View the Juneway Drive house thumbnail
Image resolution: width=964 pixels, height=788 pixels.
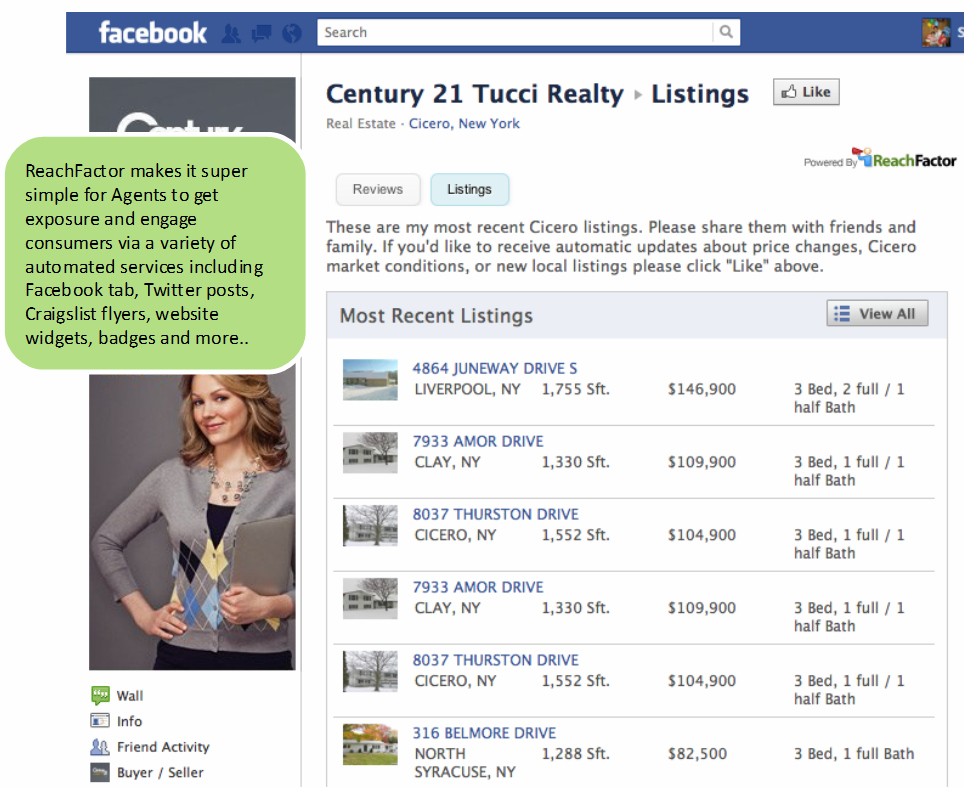370,380
